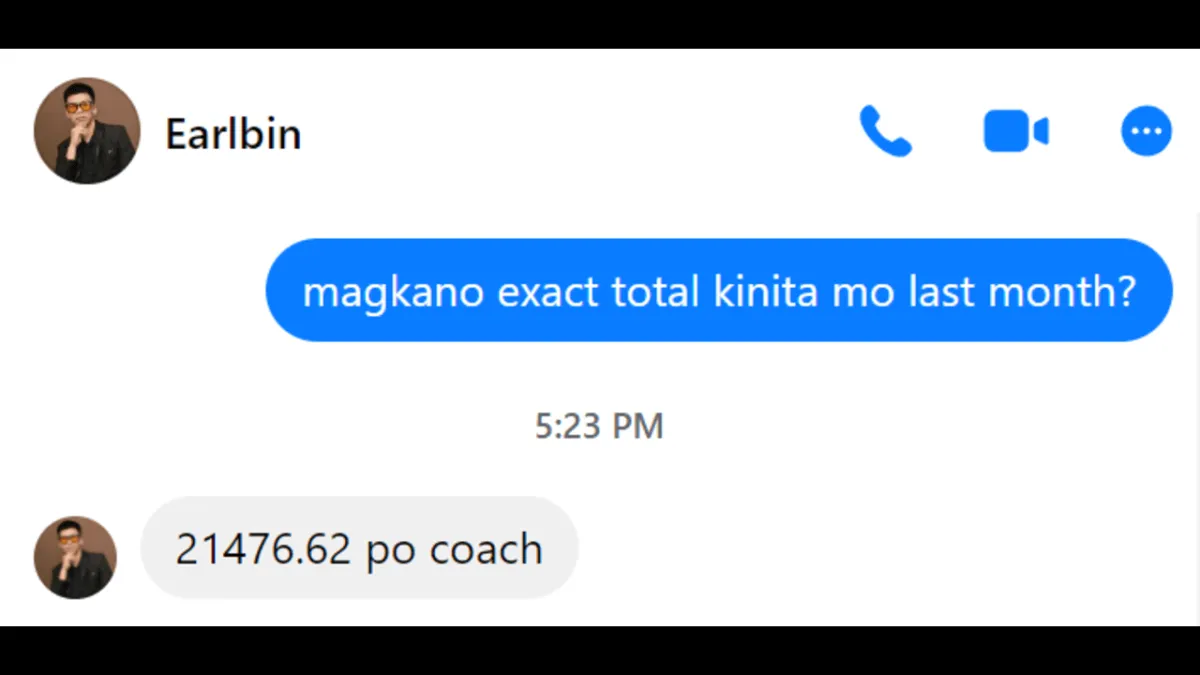Open the three-dot conversation options
Screen dimensions: 1200x675
[x=1146, y=131]
